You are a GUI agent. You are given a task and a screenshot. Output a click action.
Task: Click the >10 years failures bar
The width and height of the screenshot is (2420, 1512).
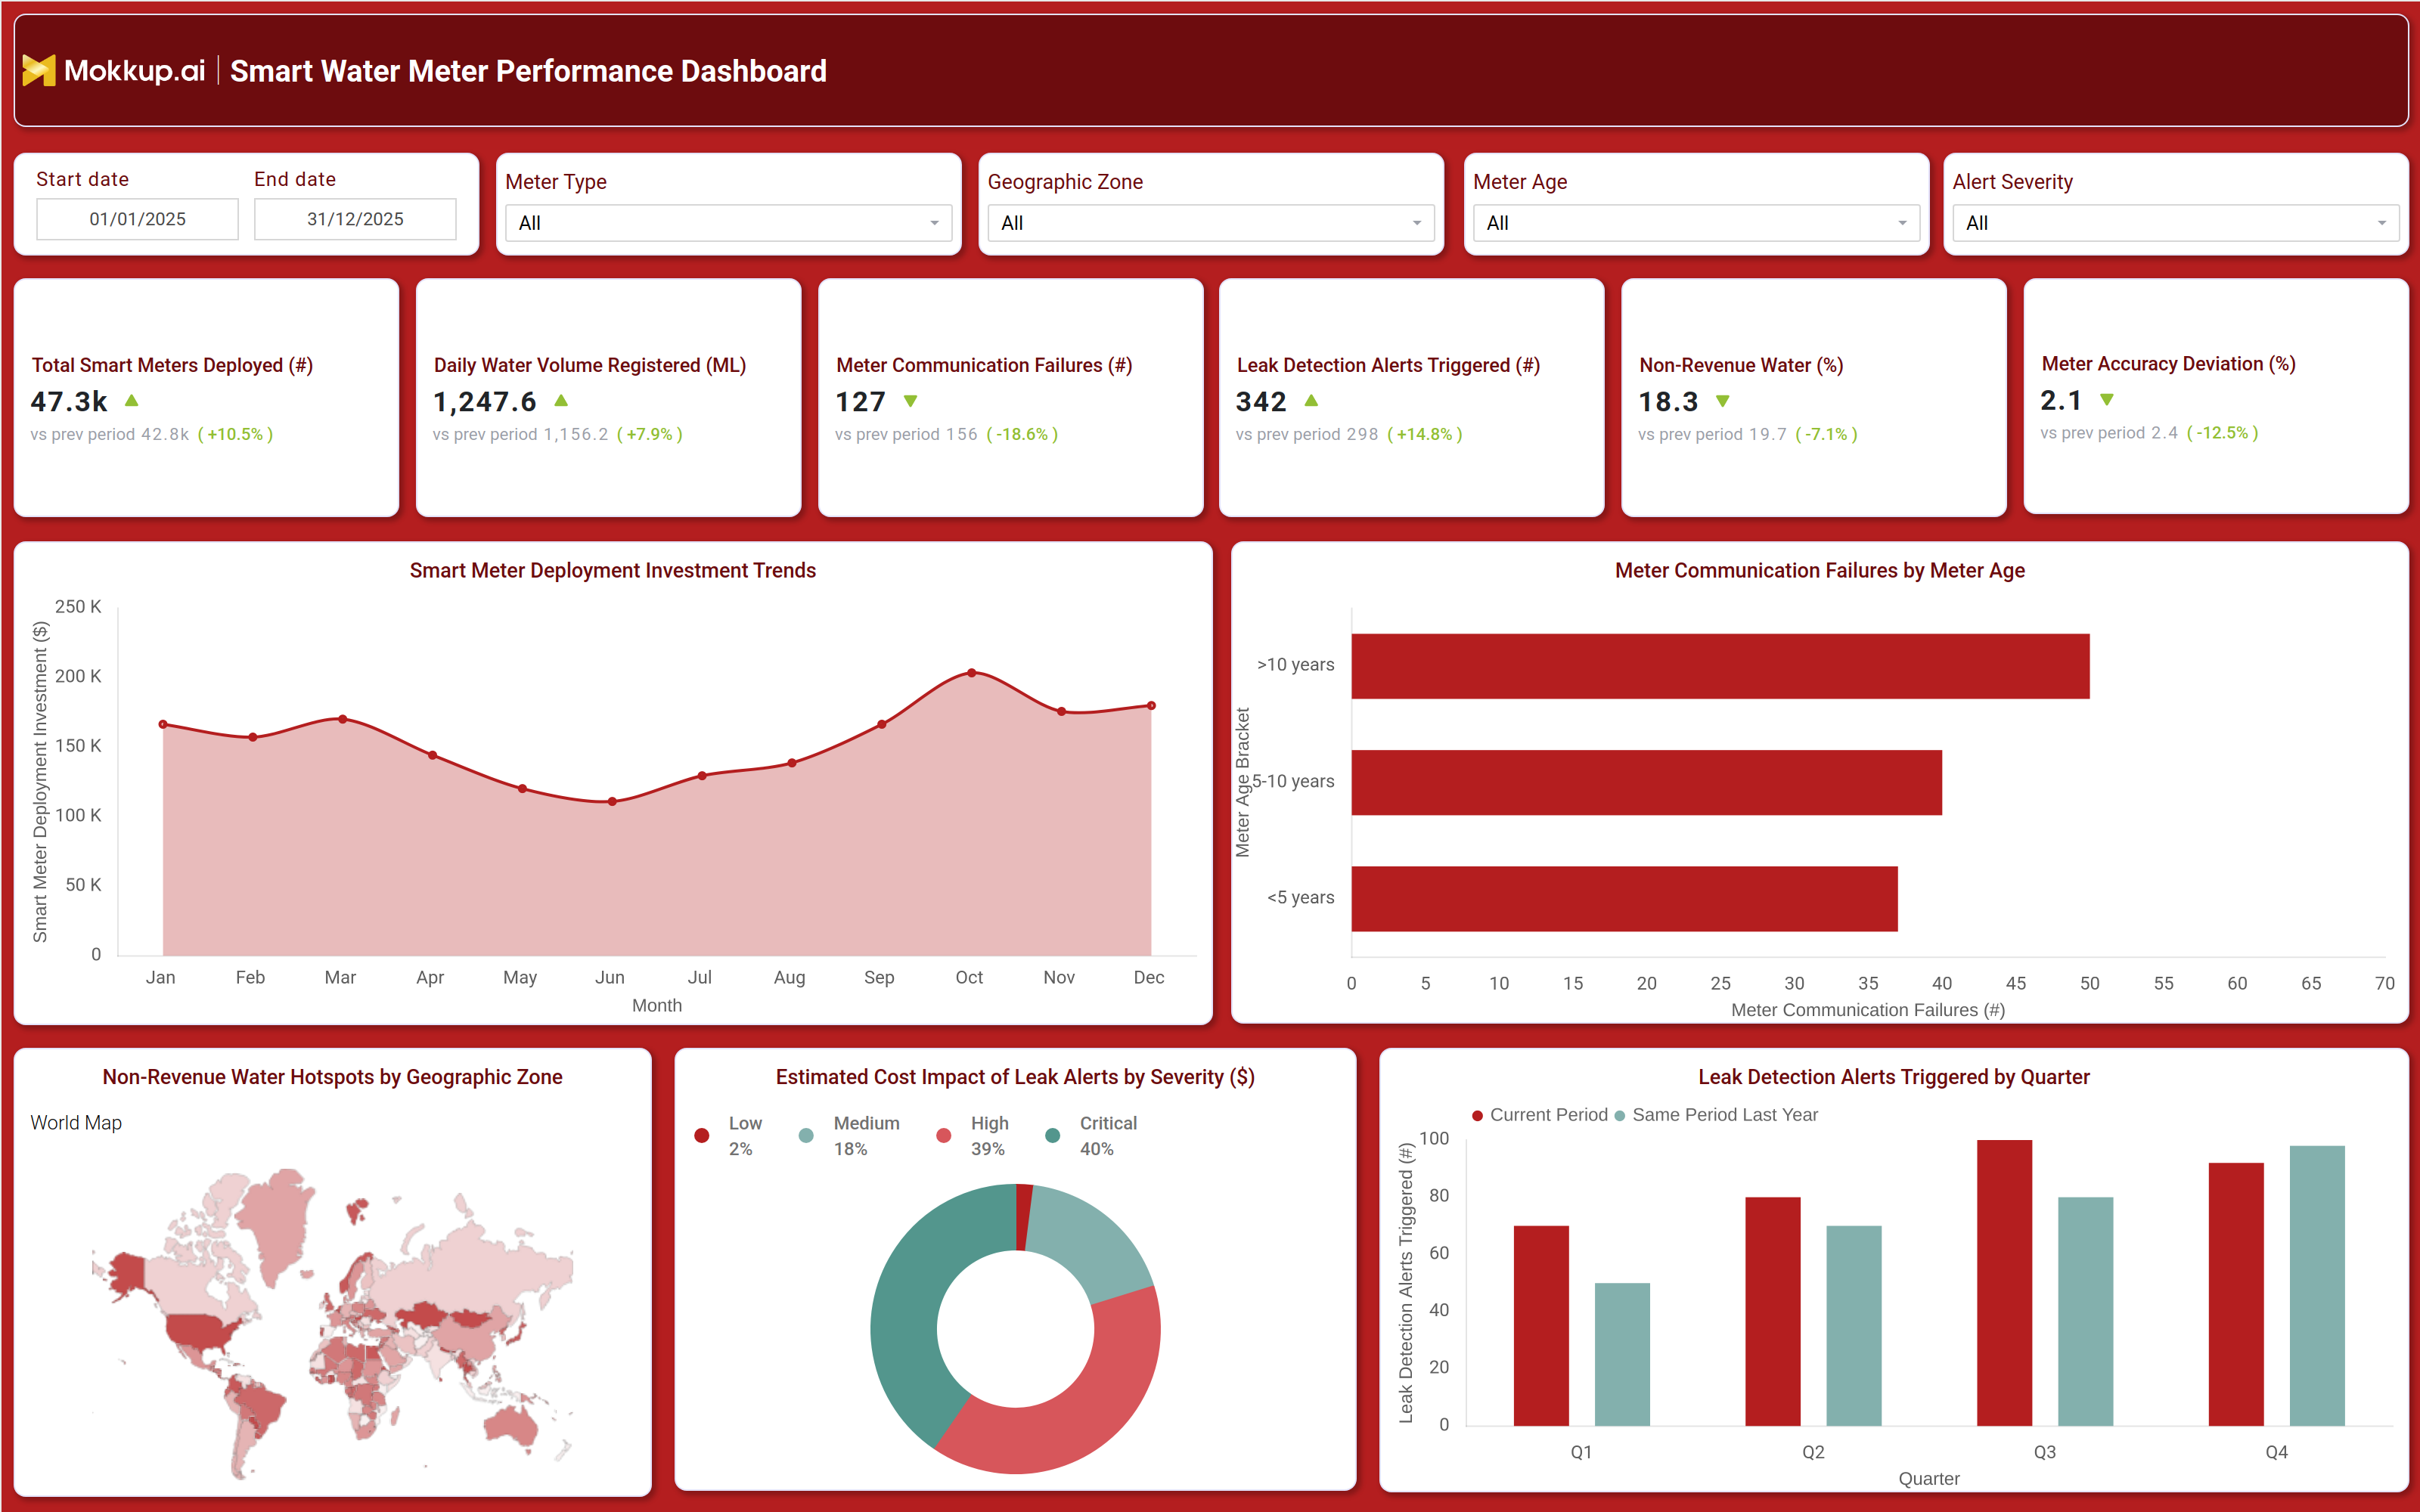(x=1720, y=666)
